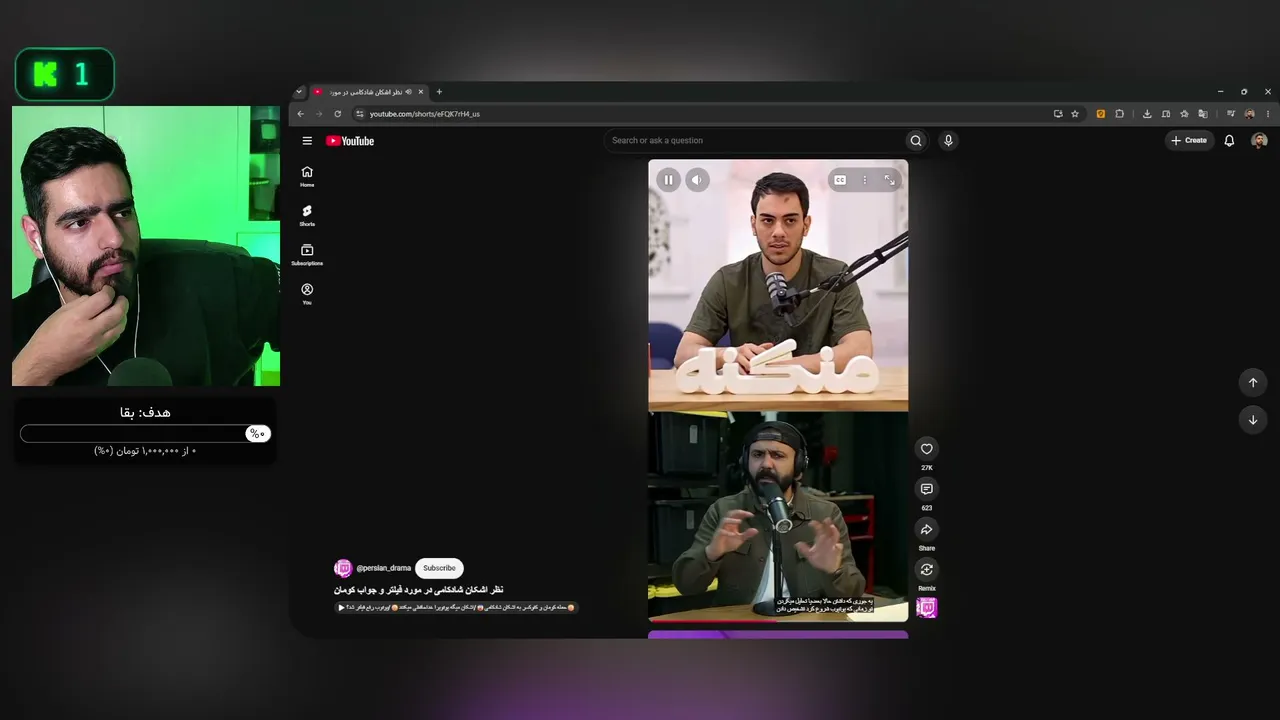Screen dimensions: 1280x720
Task: Focus the YouTube search box
Action: click(x=755, y=141)
